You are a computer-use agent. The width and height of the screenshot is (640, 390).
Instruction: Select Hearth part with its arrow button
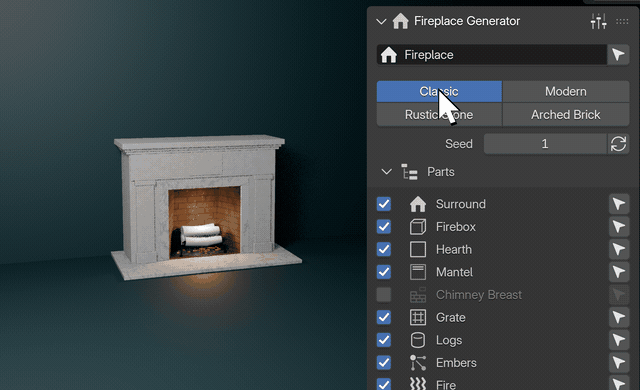[x=619, y=249]
